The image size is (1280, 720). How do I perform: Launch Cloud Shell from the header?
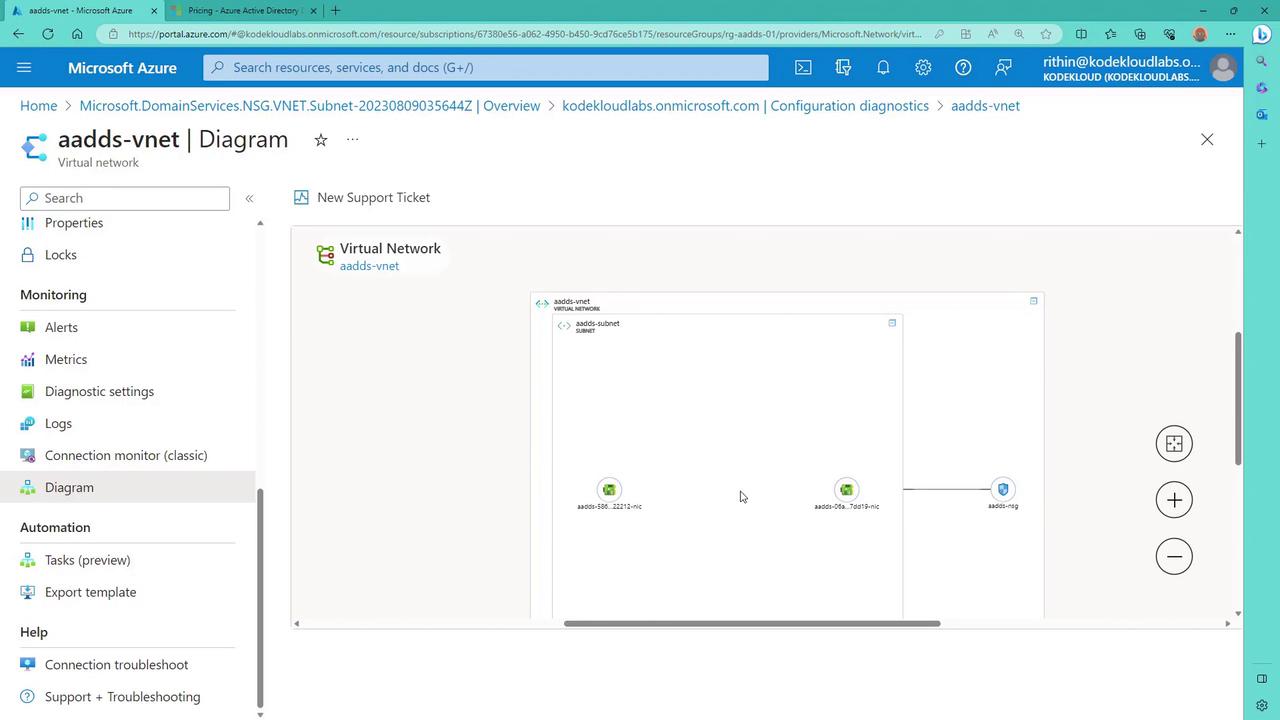[x=803, y=67]
